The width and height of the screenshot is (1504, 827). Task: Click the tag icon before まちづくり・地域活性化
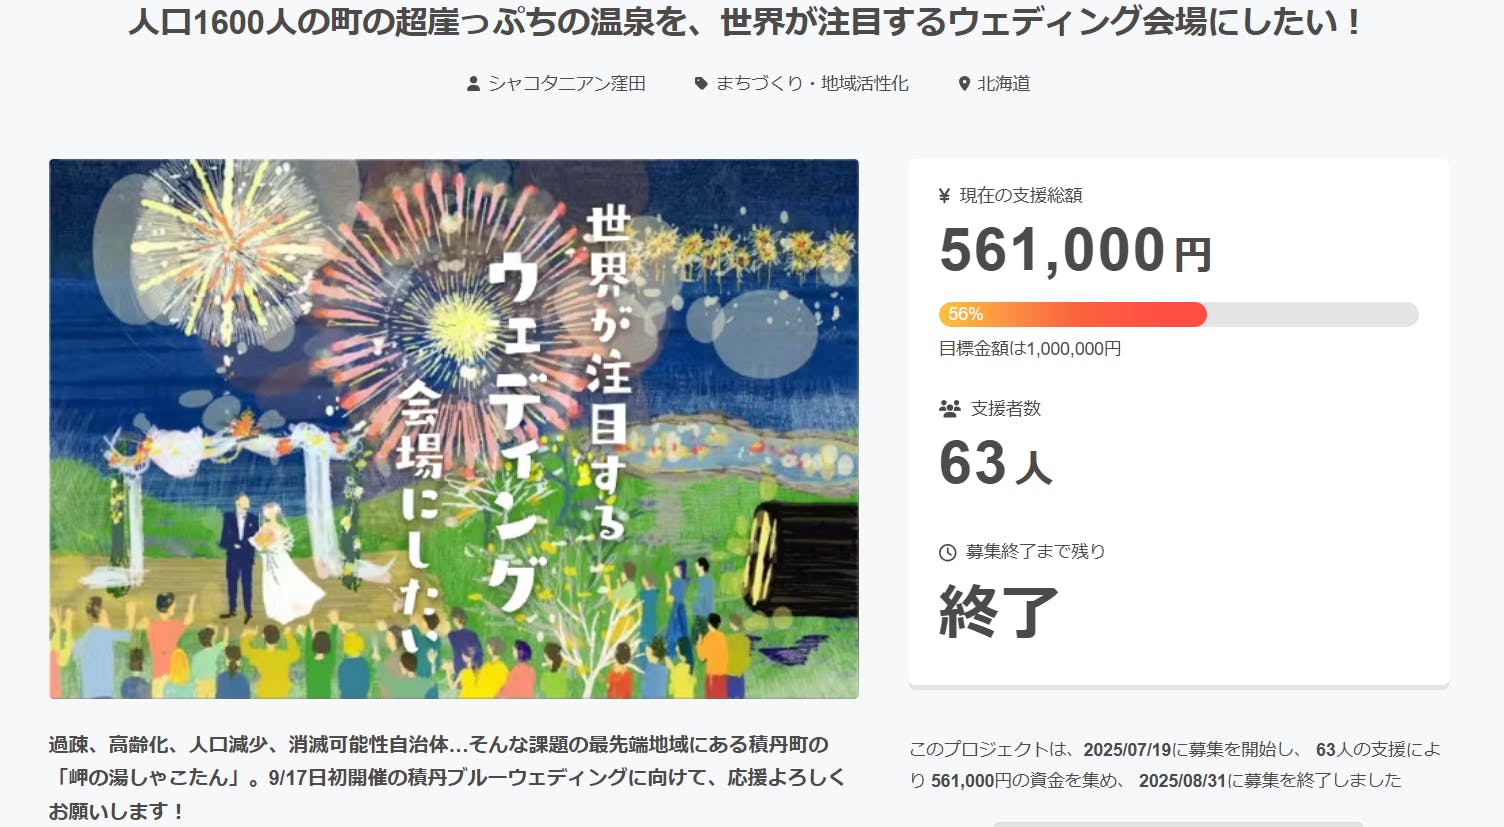701,84
